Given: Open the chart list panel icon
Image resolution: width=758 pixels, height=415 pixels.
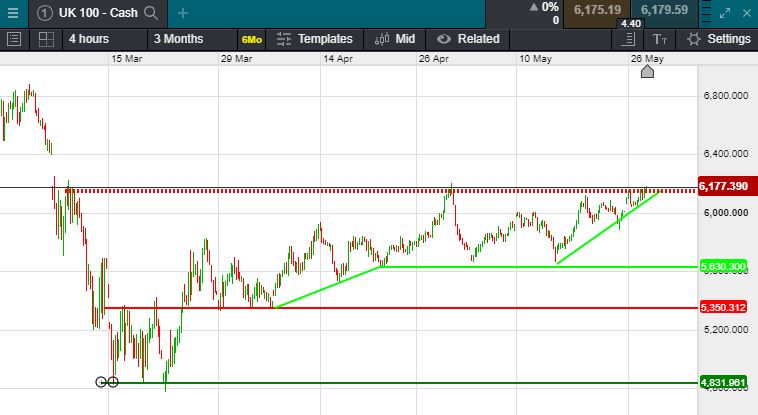Looking at the screenshot, I should click(14, 39).
